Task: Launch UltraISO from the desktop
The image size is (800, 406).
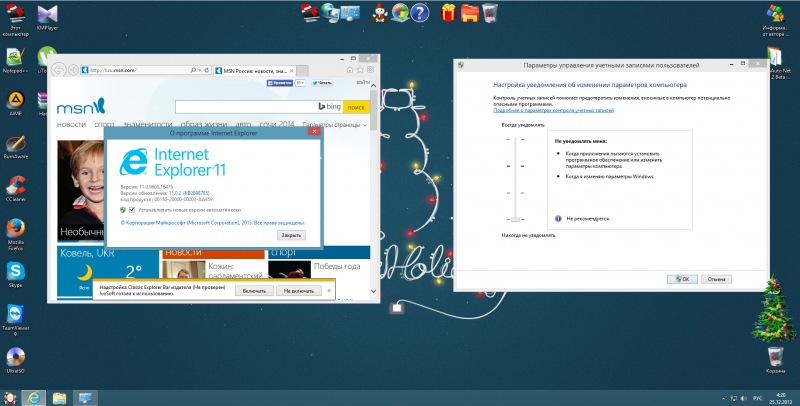Action: click(x=15, y=361)
